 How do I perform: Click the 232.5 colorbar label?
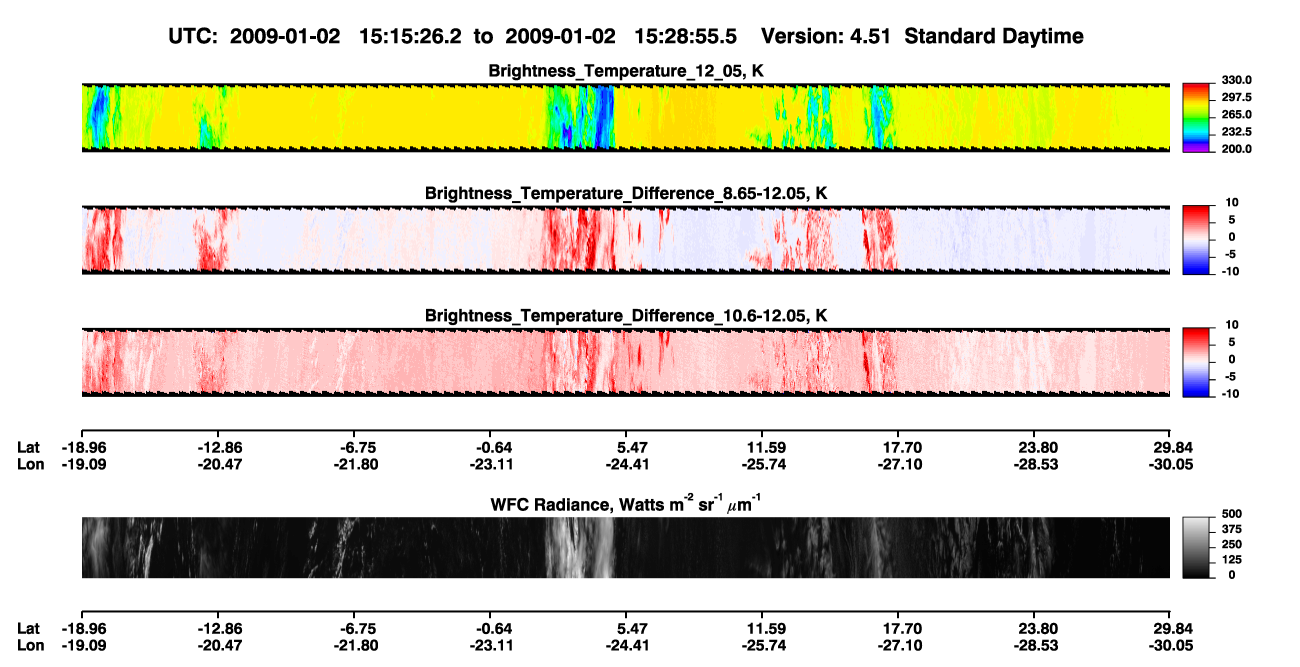tap(1237, 131)
